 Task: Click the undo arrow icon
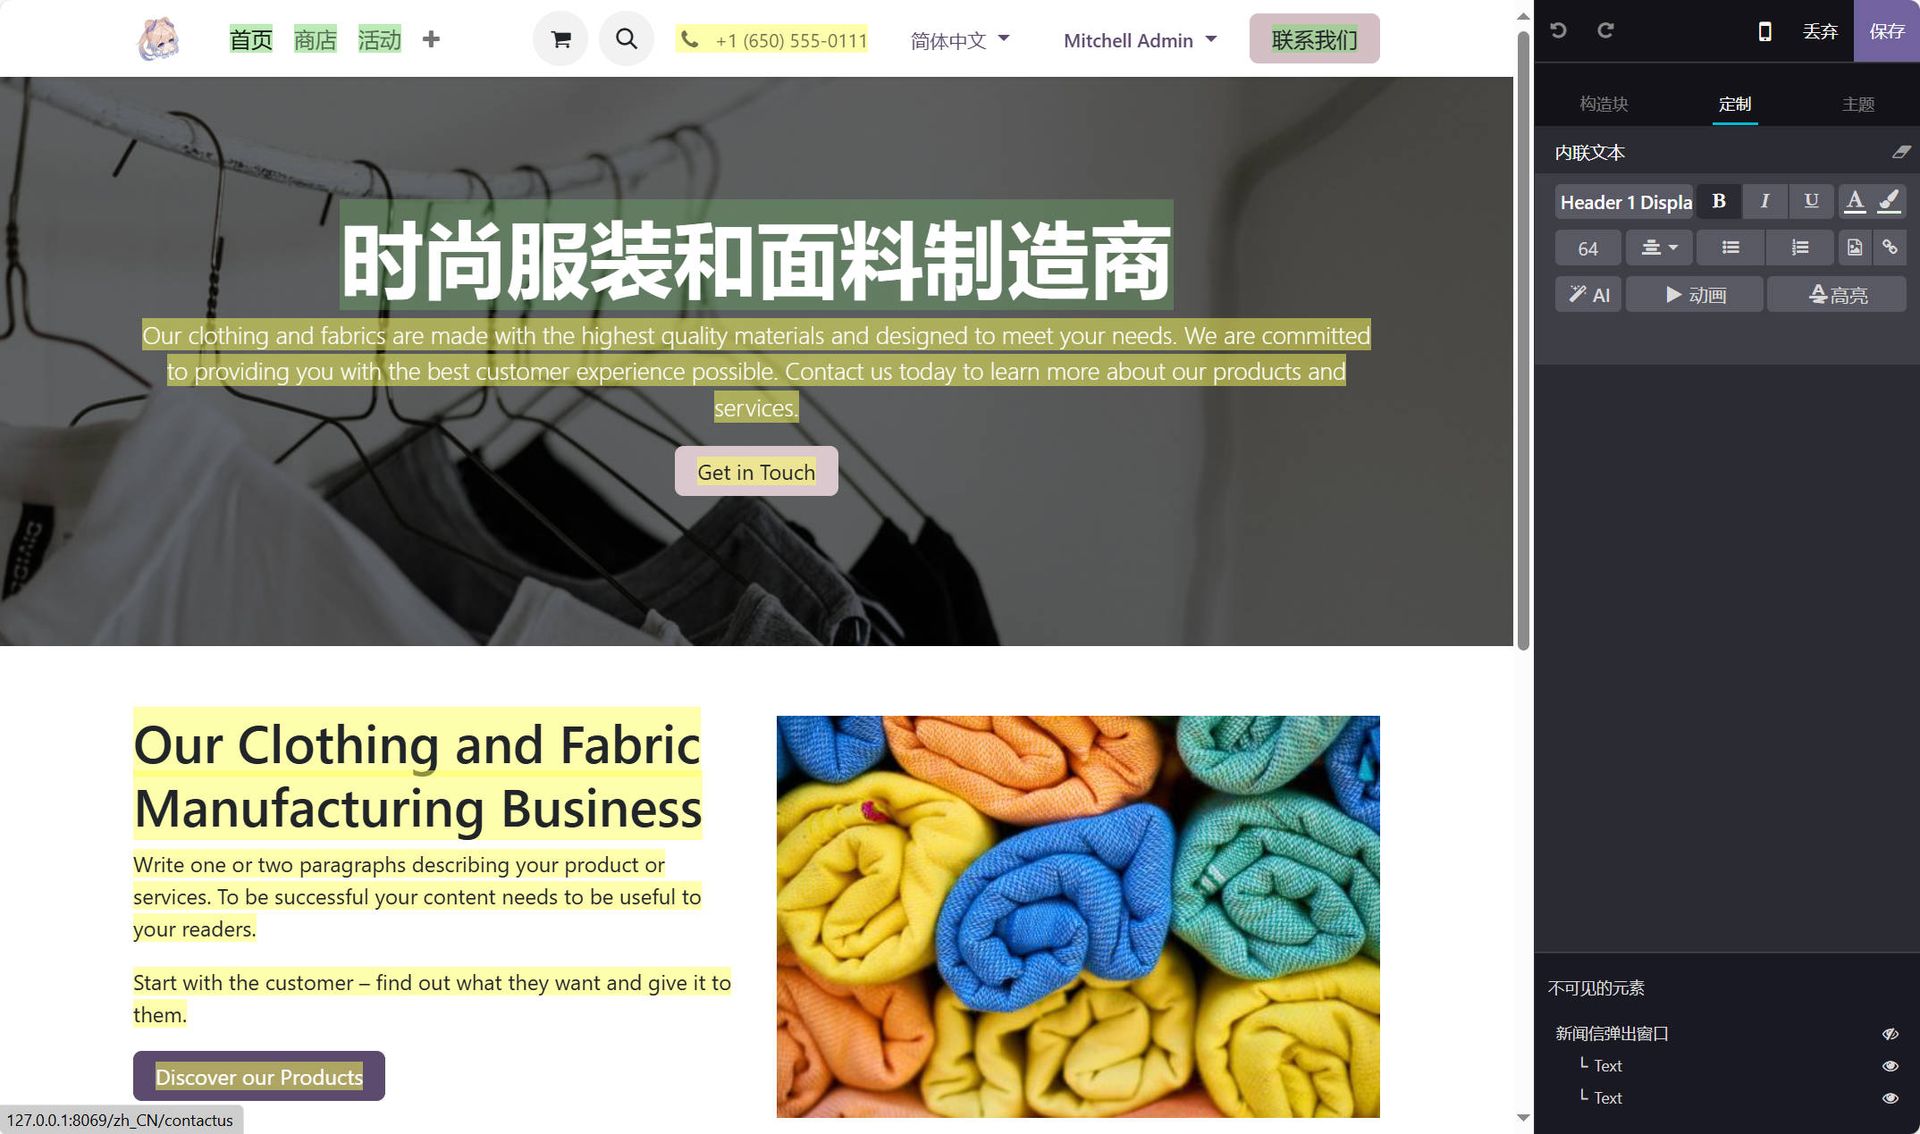click(1558, 31)
